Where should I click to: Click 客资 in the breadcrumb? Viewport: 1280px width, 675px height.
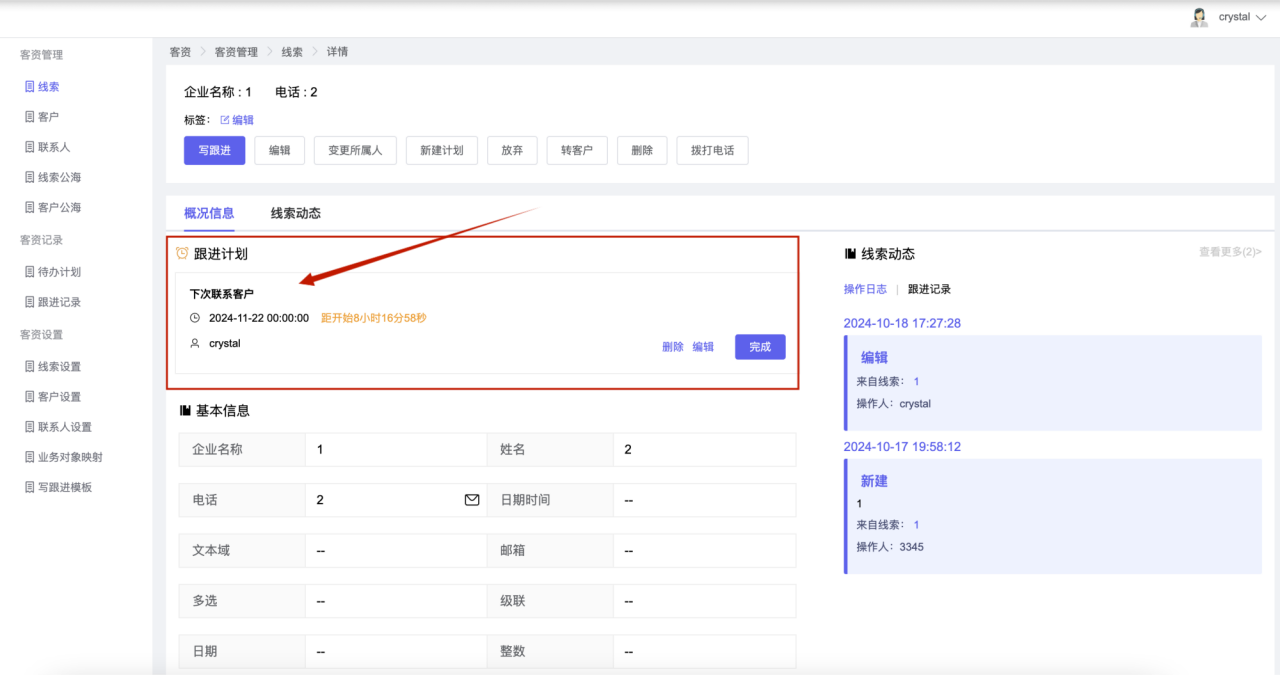point(180,51)
